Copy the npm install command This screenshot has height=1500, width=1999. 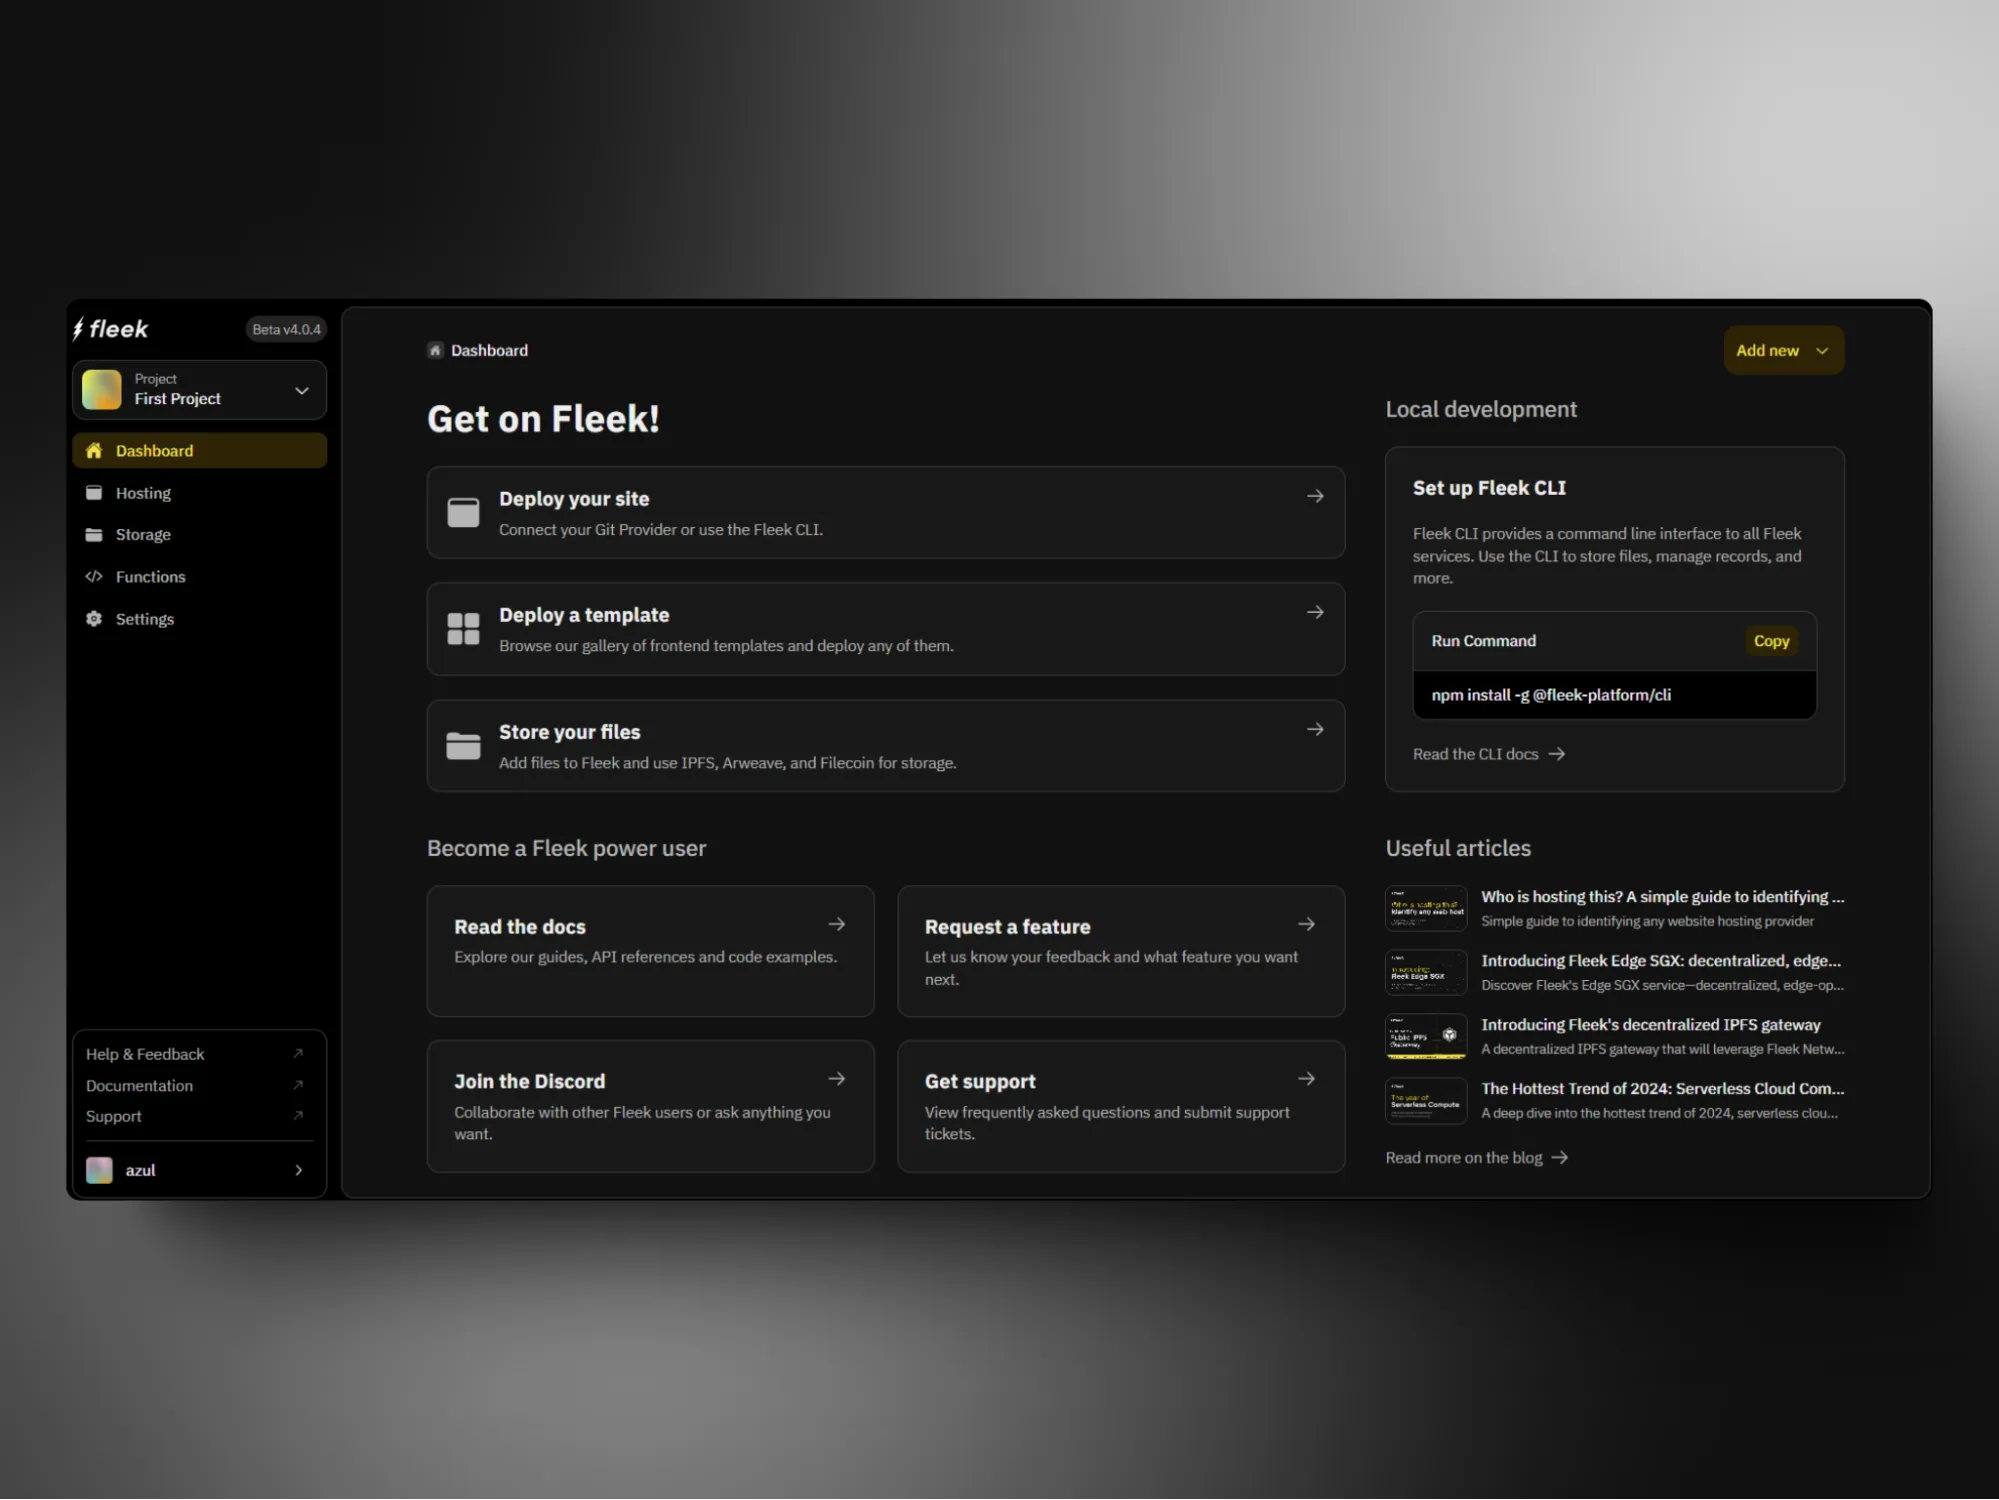tap(1770, 641)
